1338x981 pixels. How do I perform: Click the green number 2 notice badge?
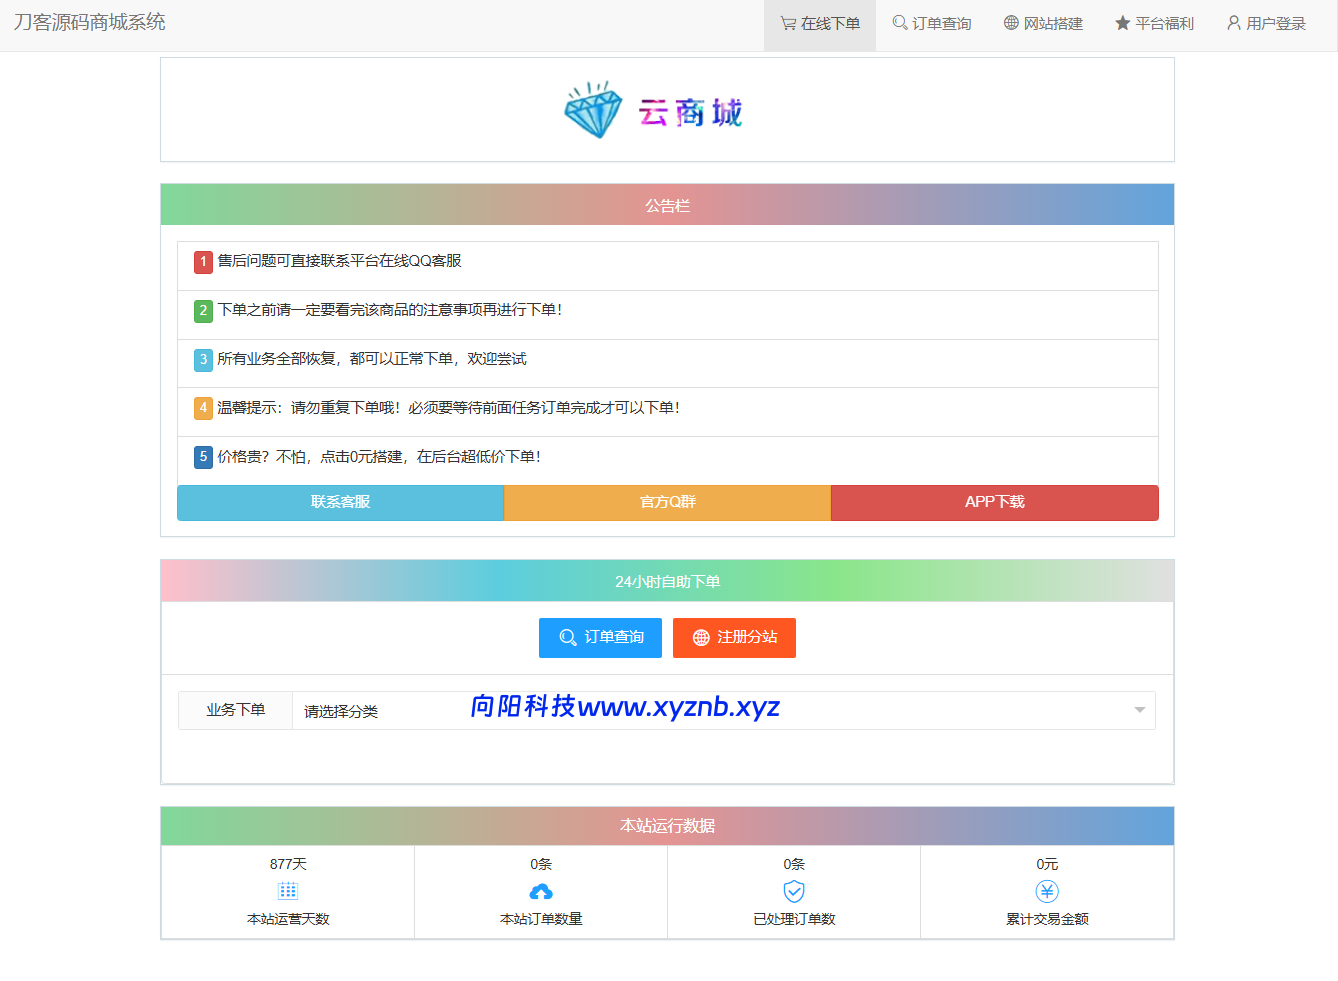[x=203, y=311]
